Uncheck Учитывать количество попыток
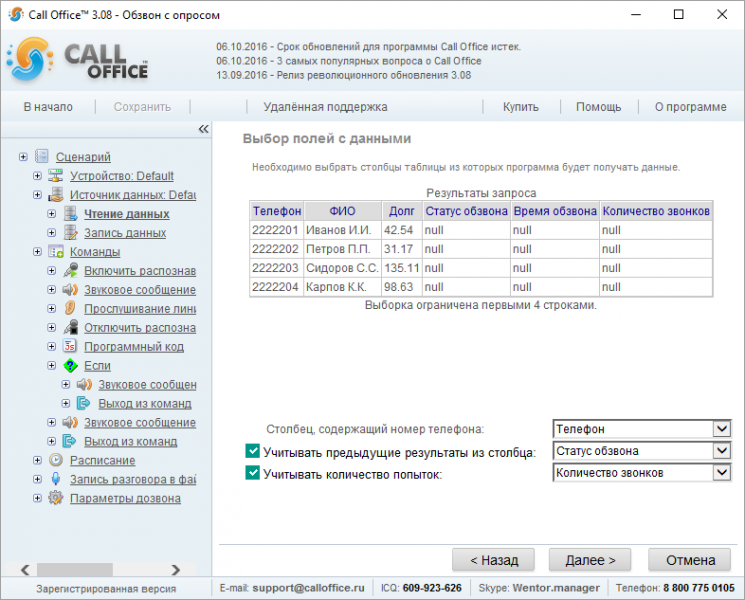The image size is (745, 600). pos(252,473)
